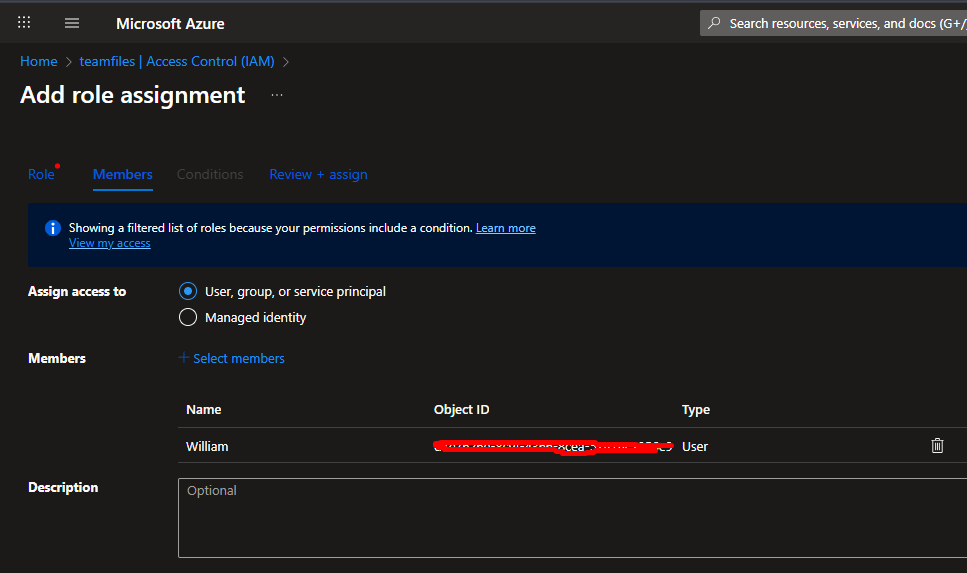Screen dimensions: 967x573
Task: Switch to the Members tab
Action: coord(122,174)
